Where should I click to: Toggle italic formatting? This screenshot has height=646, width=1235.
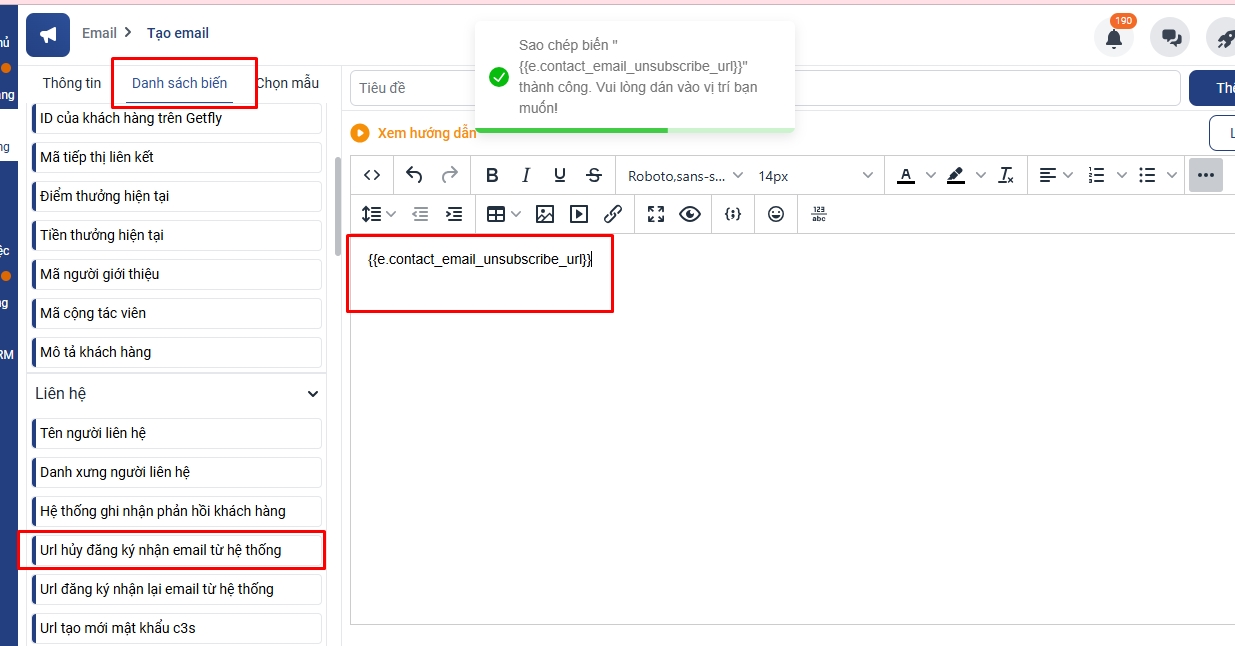(x=526, y=175)
